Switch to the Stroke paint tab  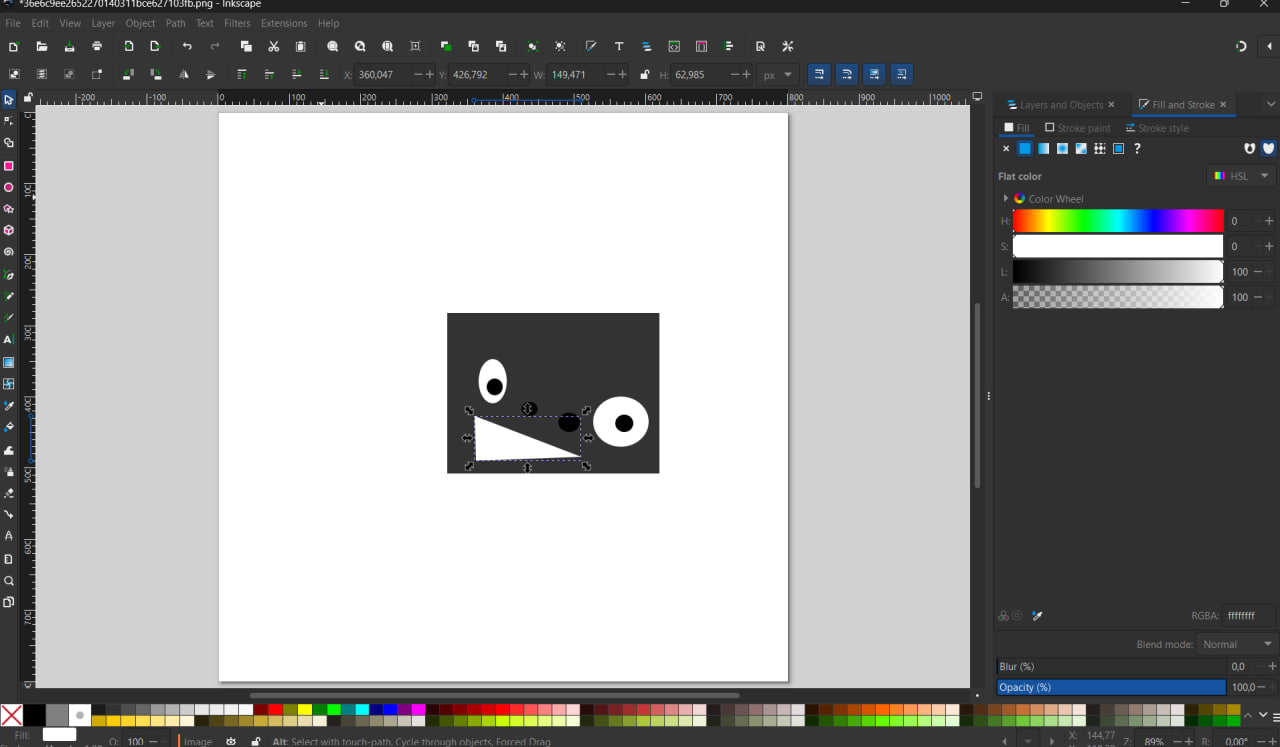point(1077,128)
